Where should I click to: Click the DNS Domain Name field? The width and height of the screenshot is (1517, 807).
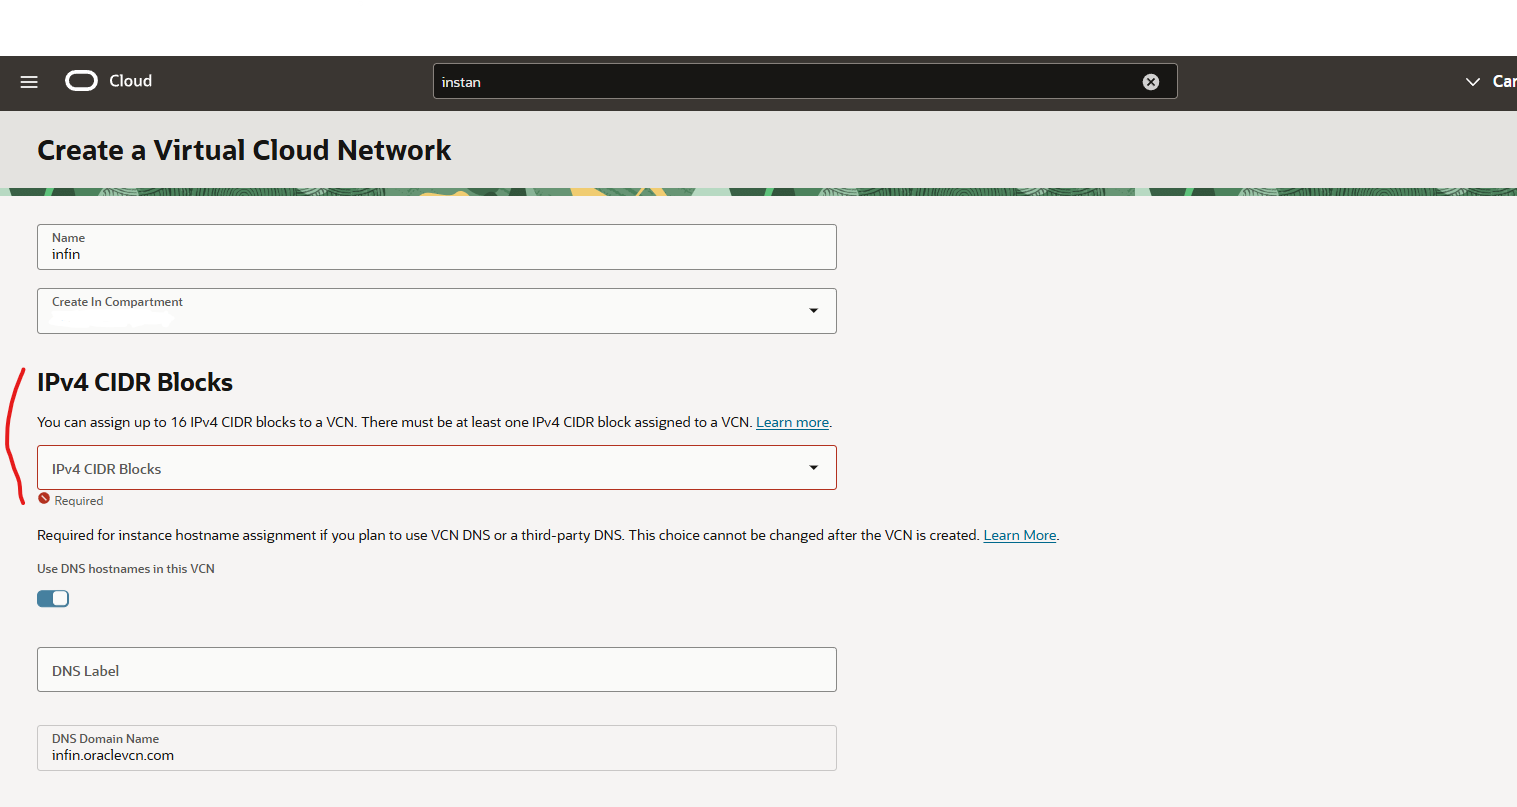point(437,748)
